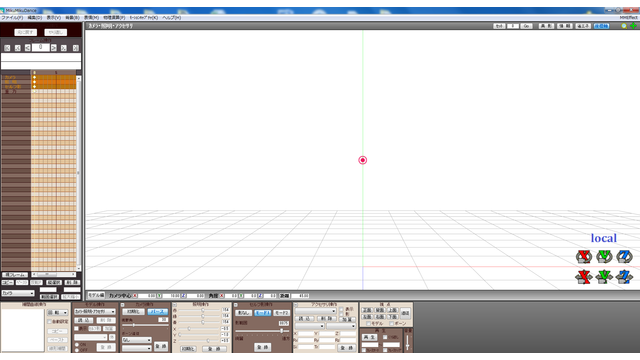Open the MMEffect menu
Viewport: 640px width, 360px height.
(x=629, y=18)
